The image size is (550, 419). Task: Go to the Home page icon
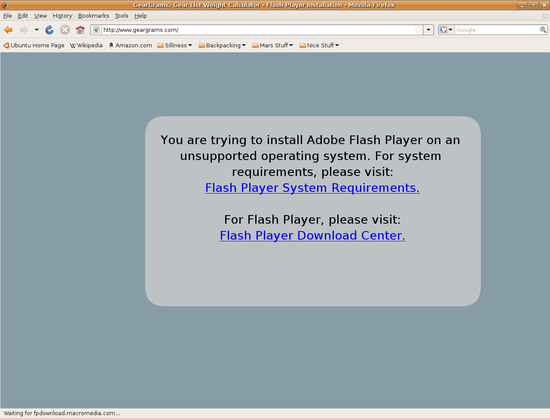[80, 30]
